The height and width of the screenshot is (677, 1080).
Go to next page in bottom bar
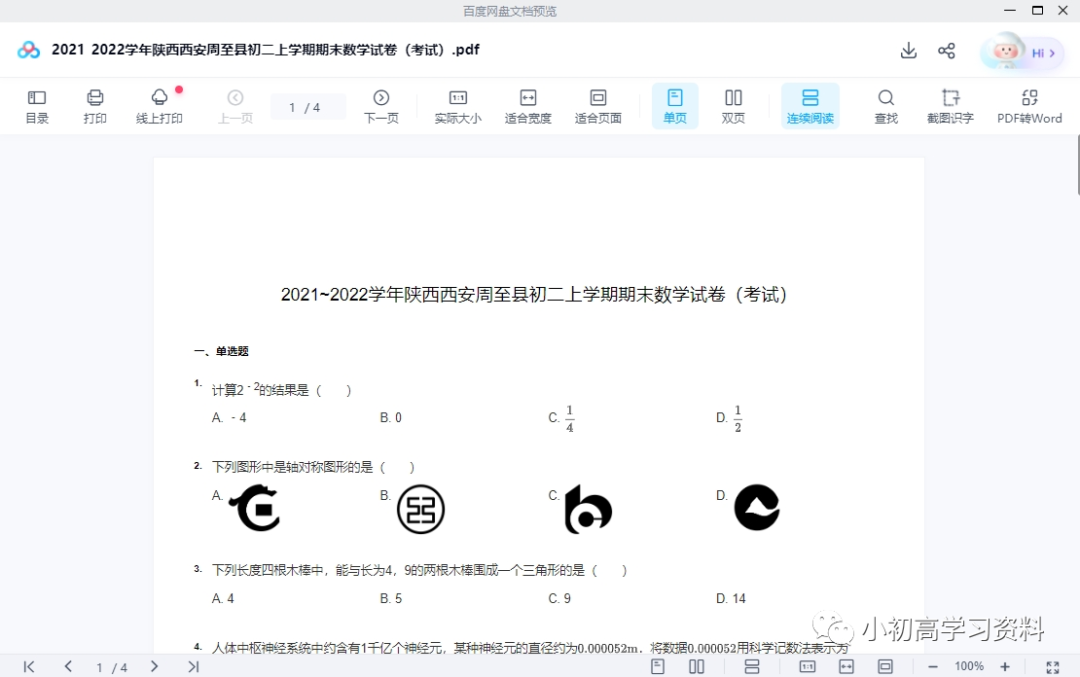click(x=154, y=666)
